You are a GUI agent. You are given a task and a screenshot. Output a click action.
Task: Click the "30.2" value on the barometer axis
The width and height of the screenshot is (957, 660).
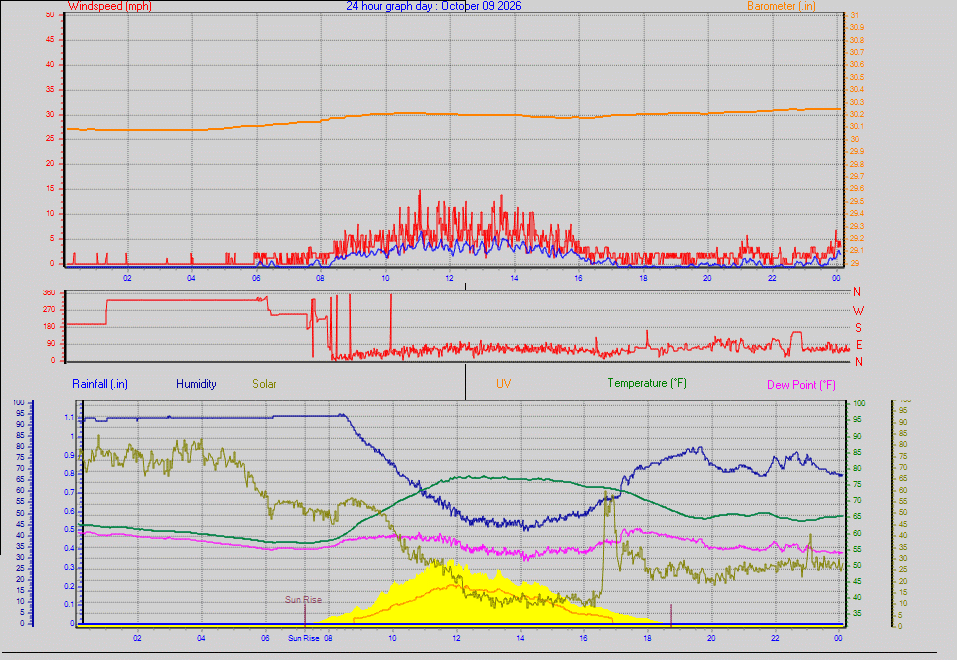coord(857,114)
